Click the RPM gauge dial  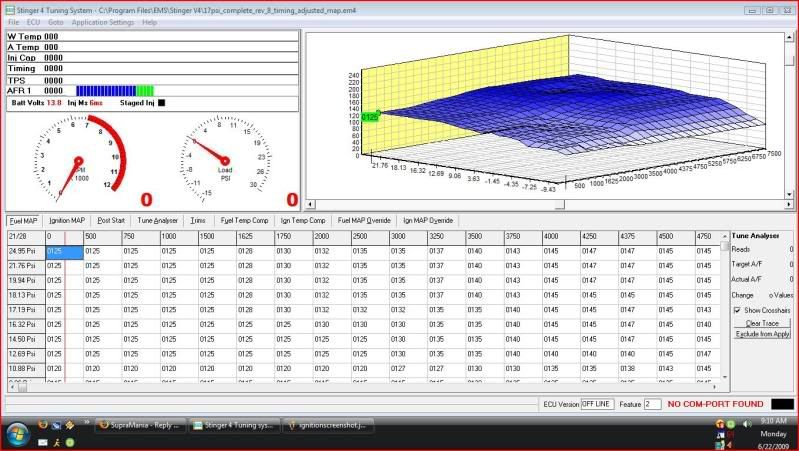79,160
